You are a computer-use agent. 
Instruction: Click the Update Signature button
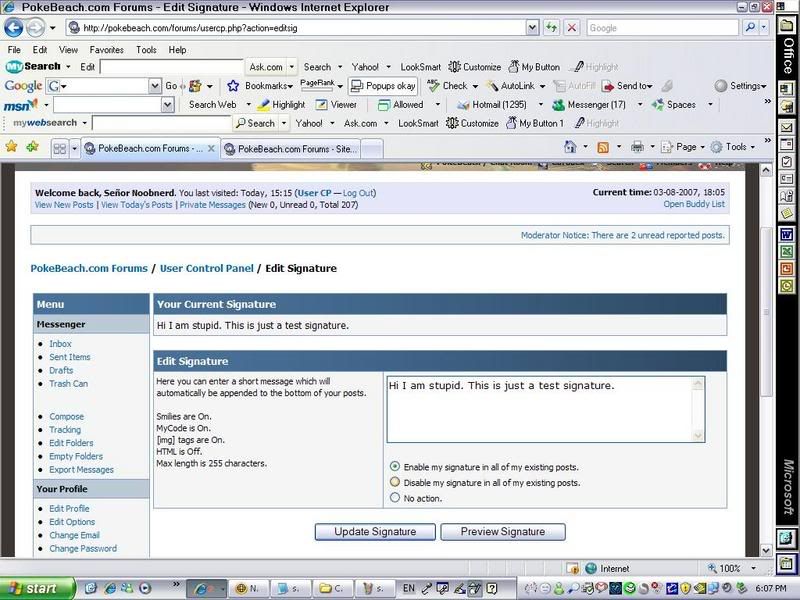[375, 532]
